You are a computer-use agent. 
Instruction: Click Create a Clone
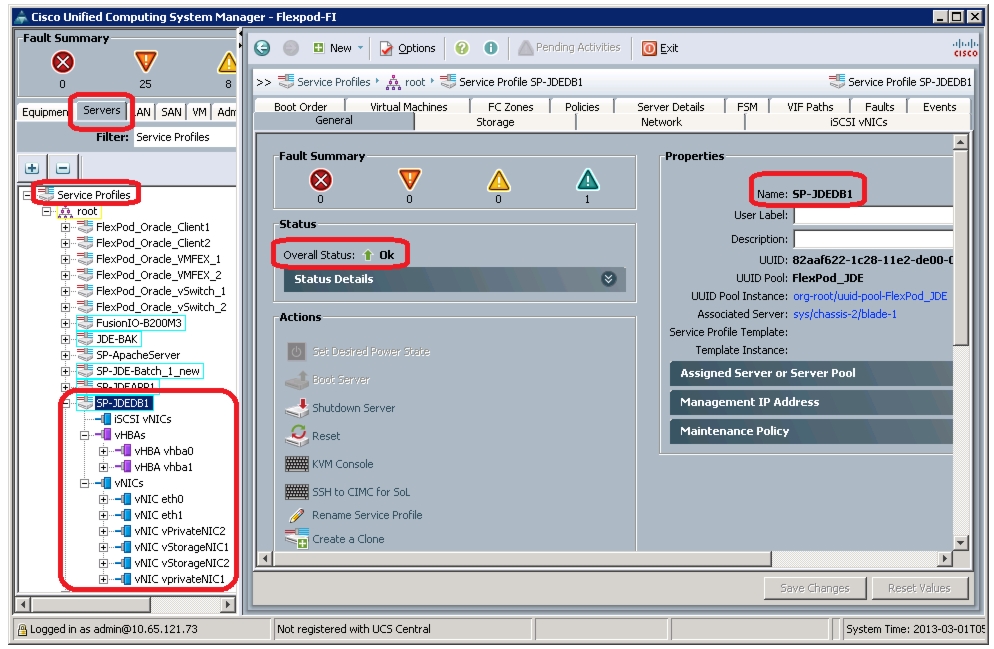335,539
